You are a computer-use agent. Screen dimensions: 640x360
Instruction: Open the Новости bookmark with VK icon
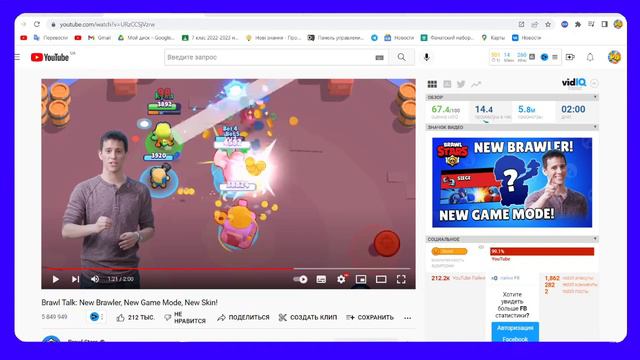tap(527, 38)
